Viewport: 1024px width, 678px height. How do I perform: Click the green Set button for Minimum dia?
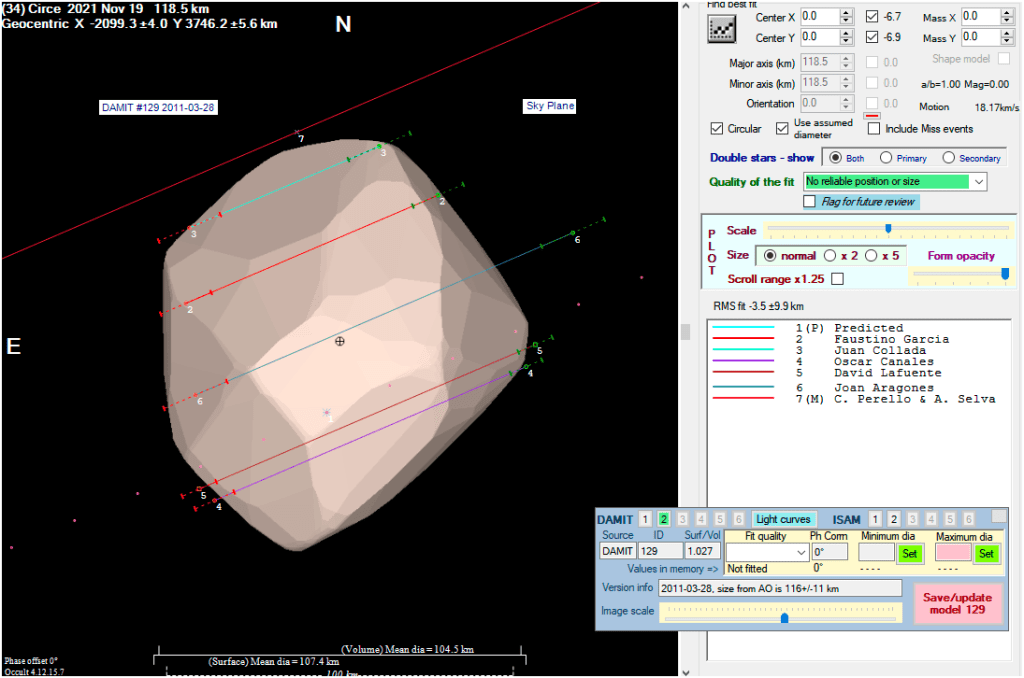[x=909, y=553]
